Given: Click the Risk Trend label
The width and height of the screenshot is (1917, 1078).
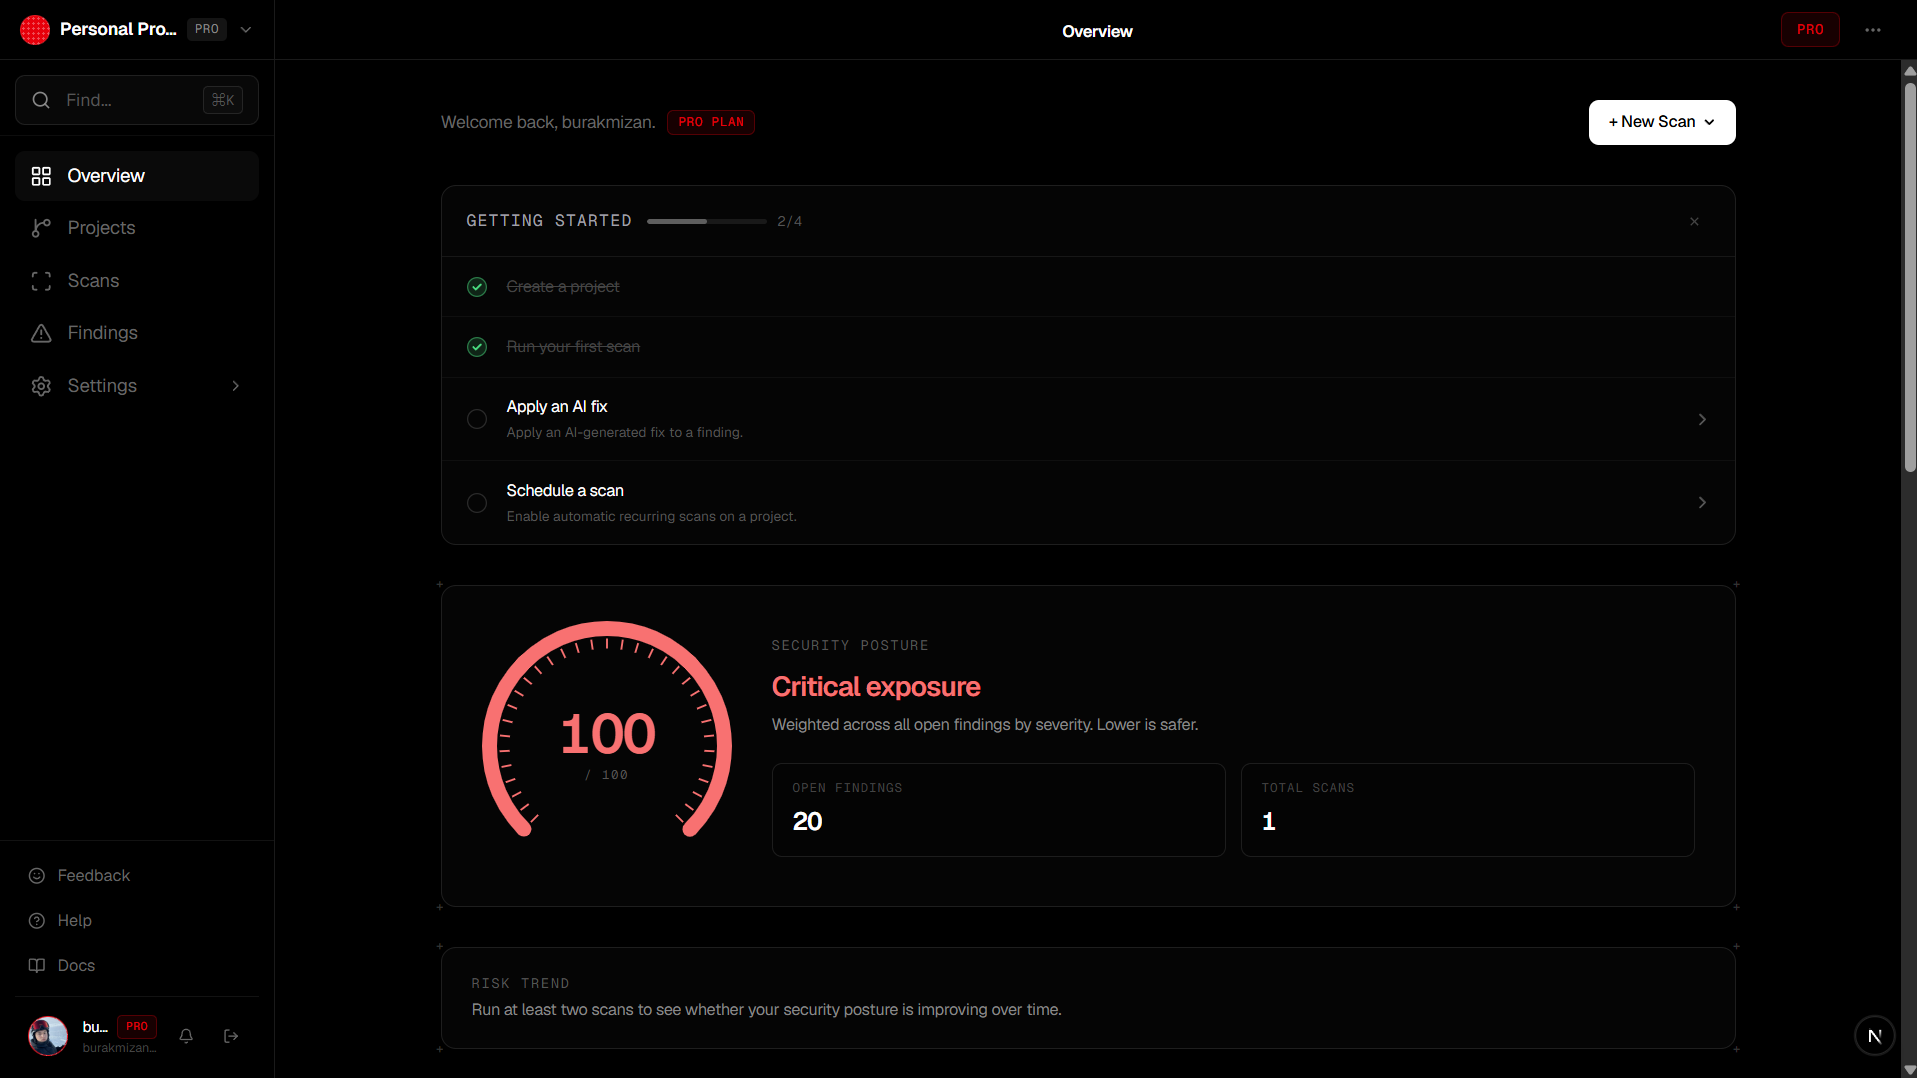Looking at the screenshot, I should click(520, 984).
